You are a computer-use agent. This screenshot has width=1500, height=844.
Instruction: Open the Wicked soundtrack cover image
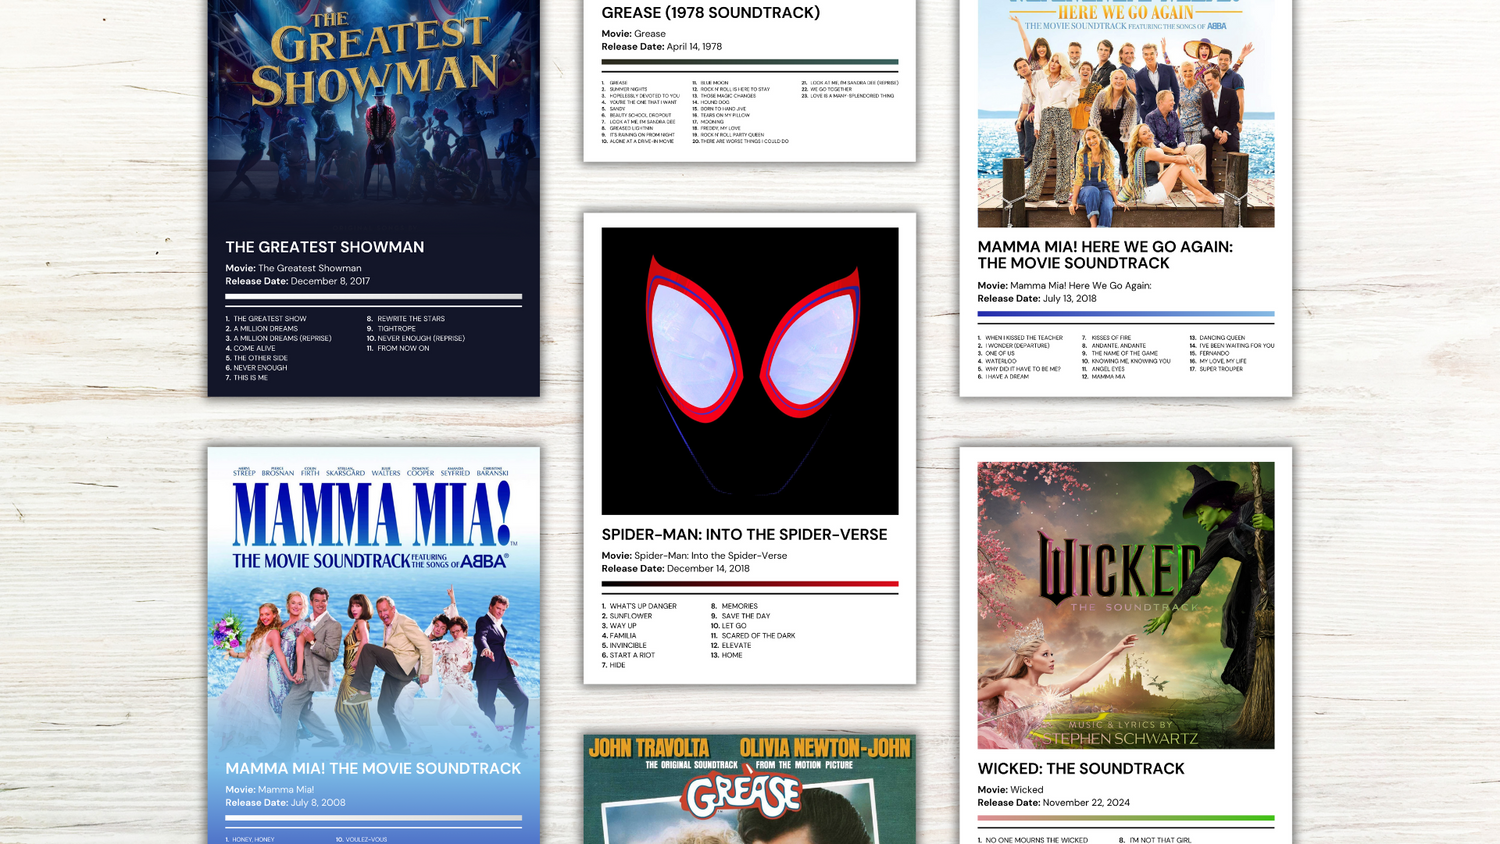1125,605
